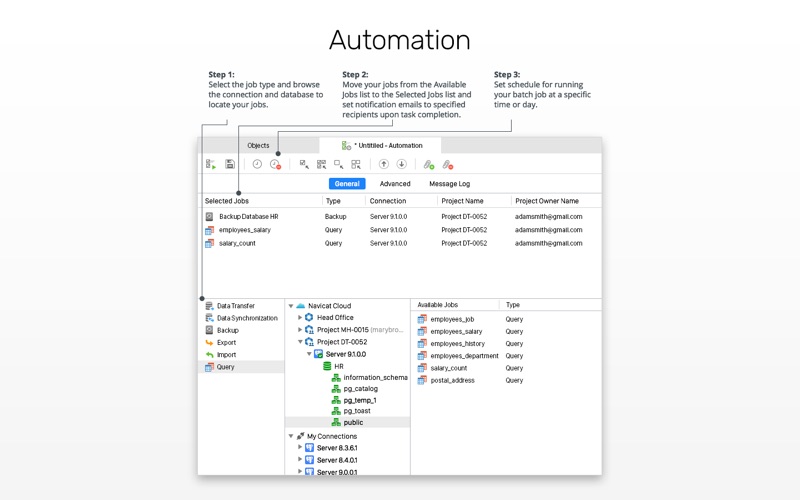Click the Move Up arrow icon
This screenshot has height=500, width=800.
(383, 164)
